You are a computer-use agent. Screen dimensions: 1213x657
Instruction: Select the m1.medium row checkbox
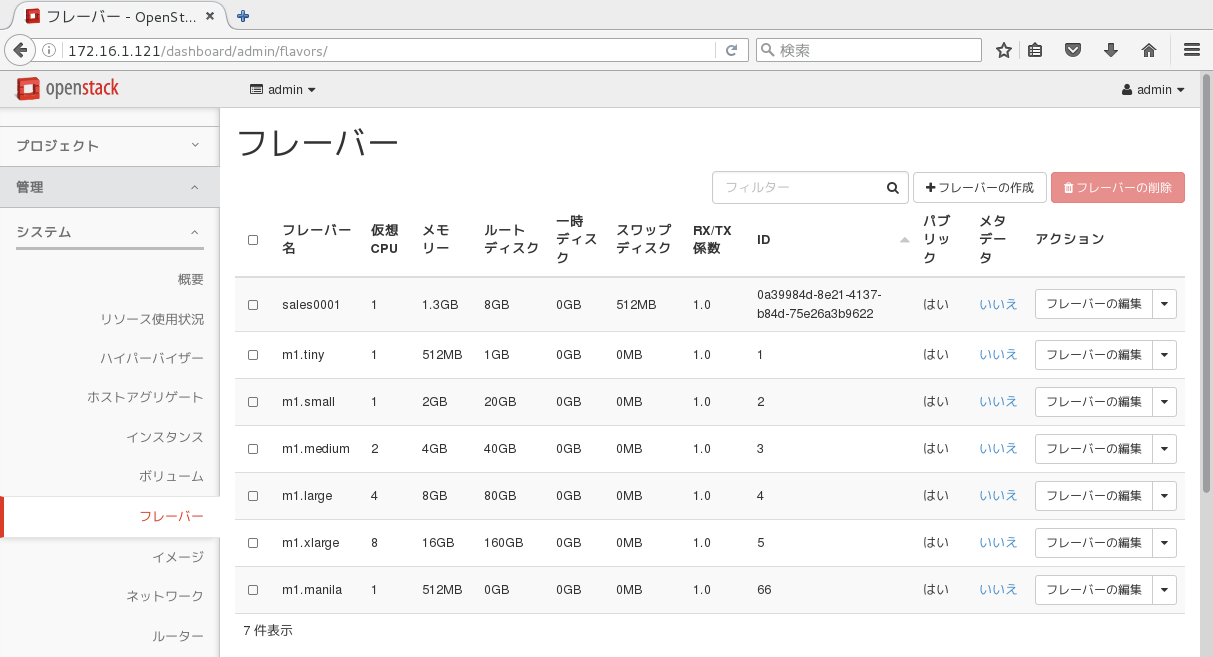pyautogui.click(x=253, y=449)
